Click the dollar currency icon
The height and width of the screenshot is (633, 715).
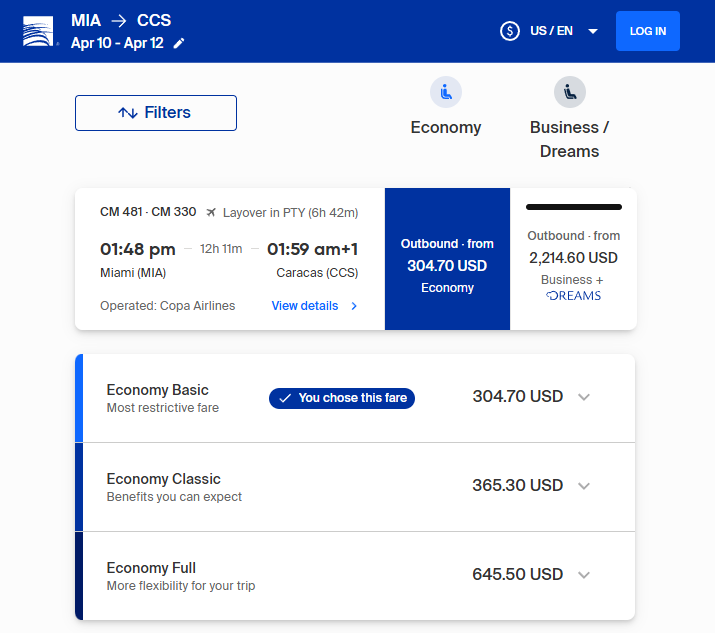pos(510,31)
